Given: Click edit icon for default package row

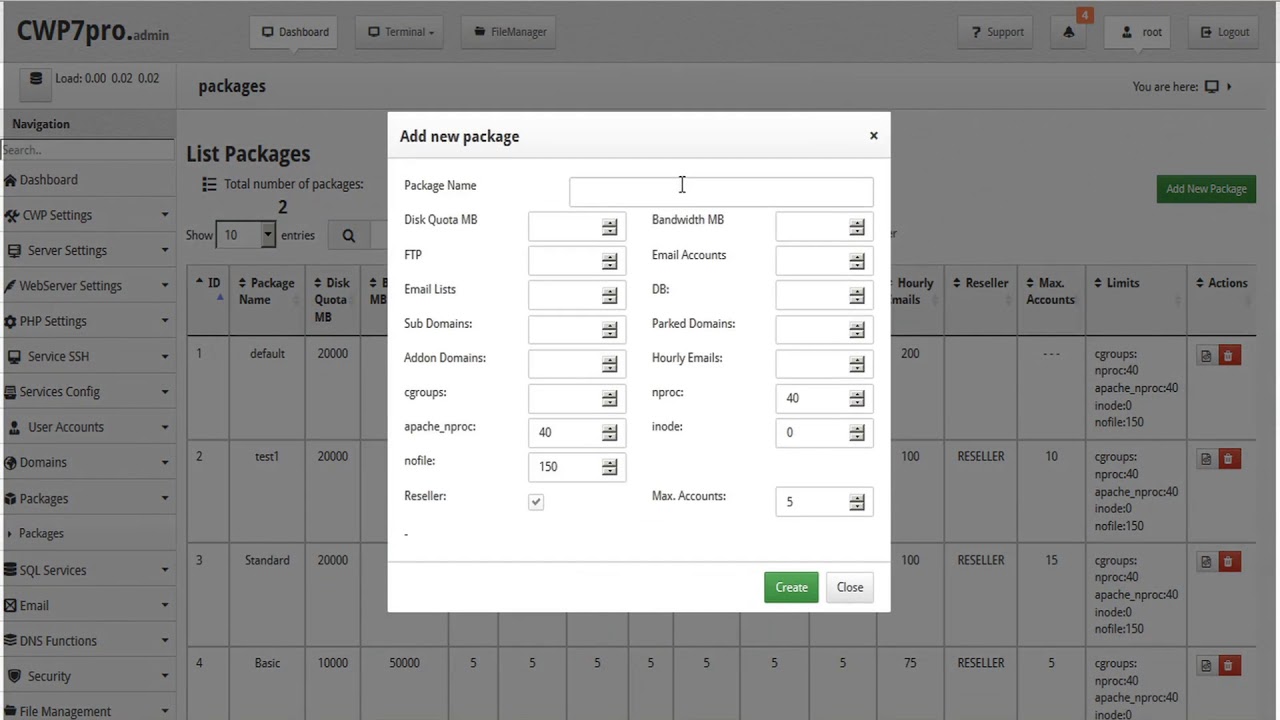Looking at the screenshot, I should 1206,356.
